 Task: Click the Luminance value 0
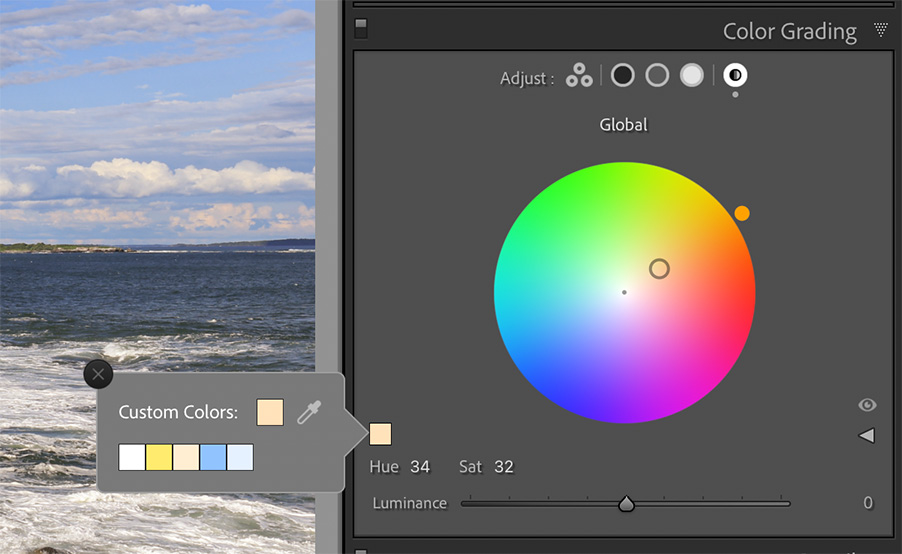868,503
